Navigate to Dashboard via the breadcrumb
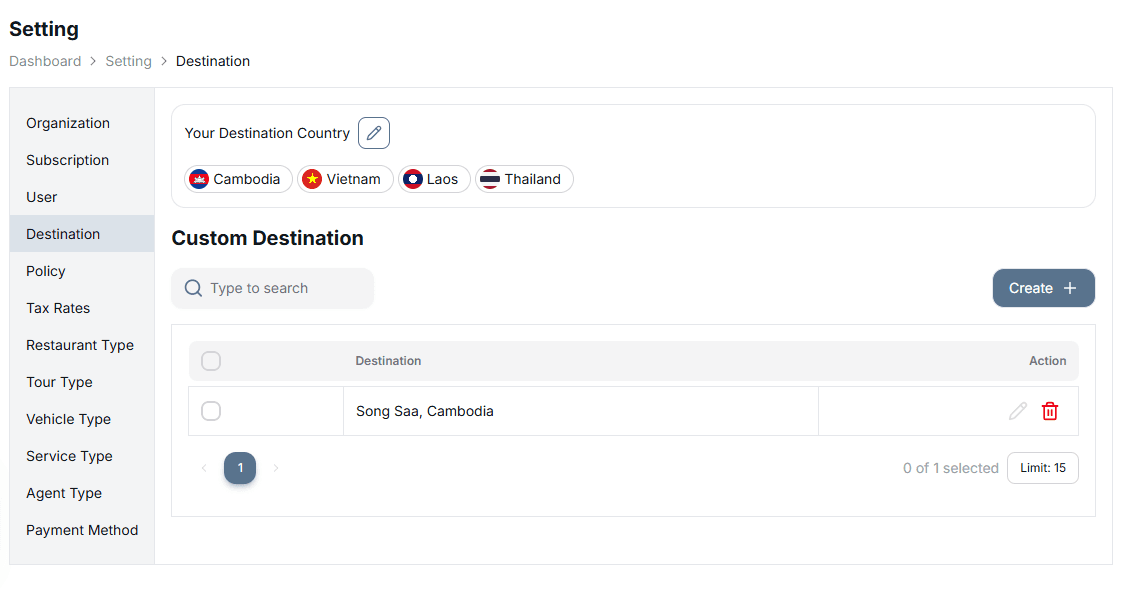Image resolution: width=1122 pixels, height=611 pixels. (x=45, y=61)
